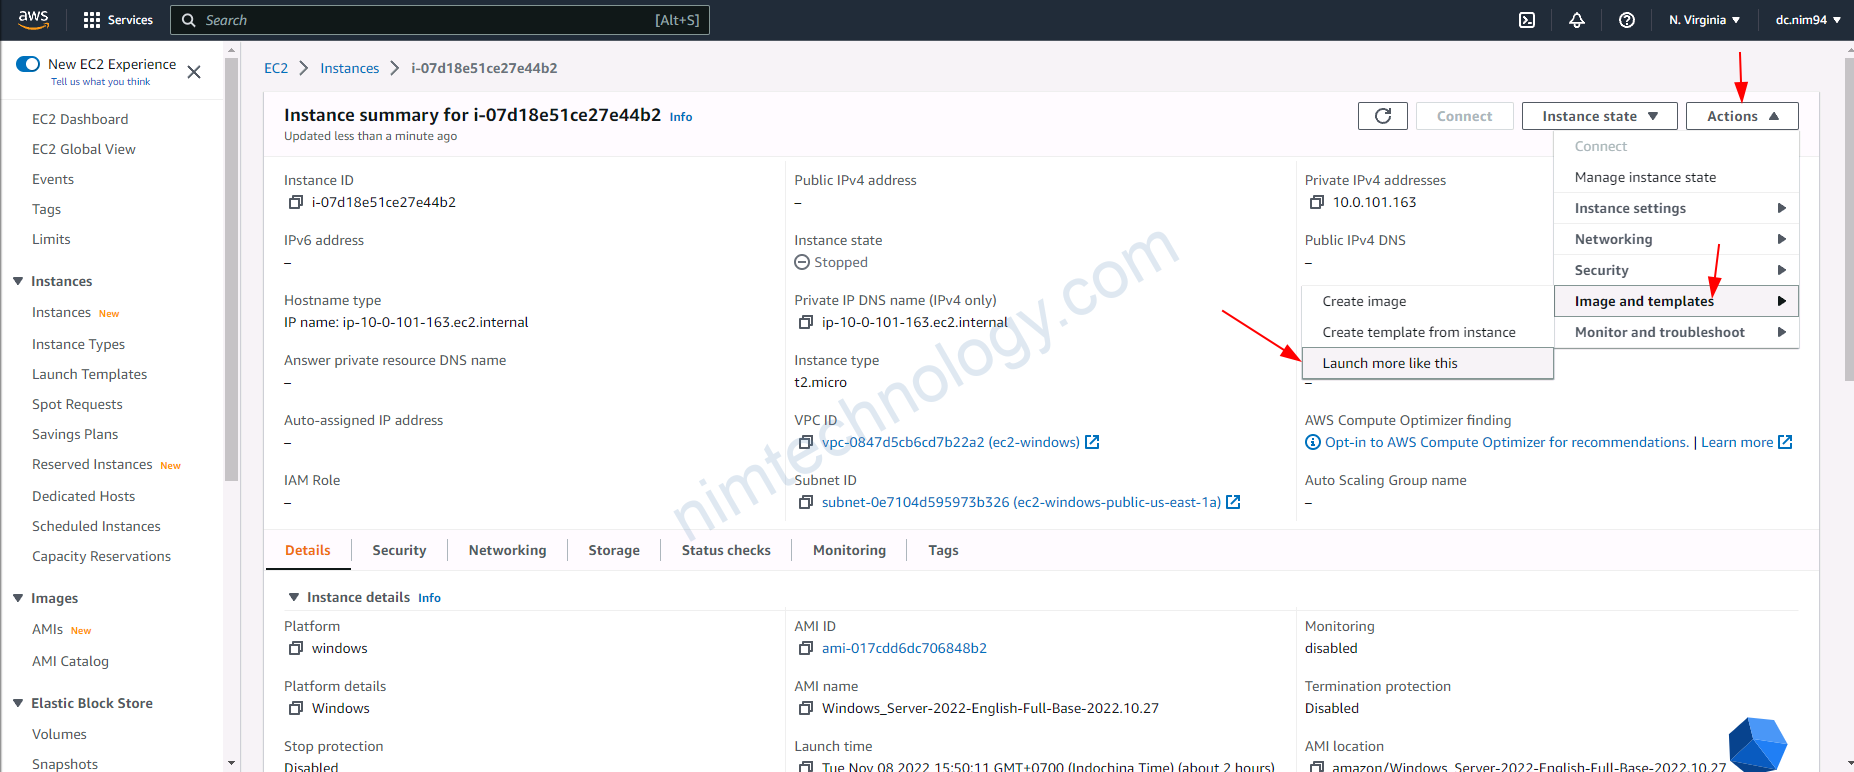Toggle the New EC2 Experience switch

point(28,64)
